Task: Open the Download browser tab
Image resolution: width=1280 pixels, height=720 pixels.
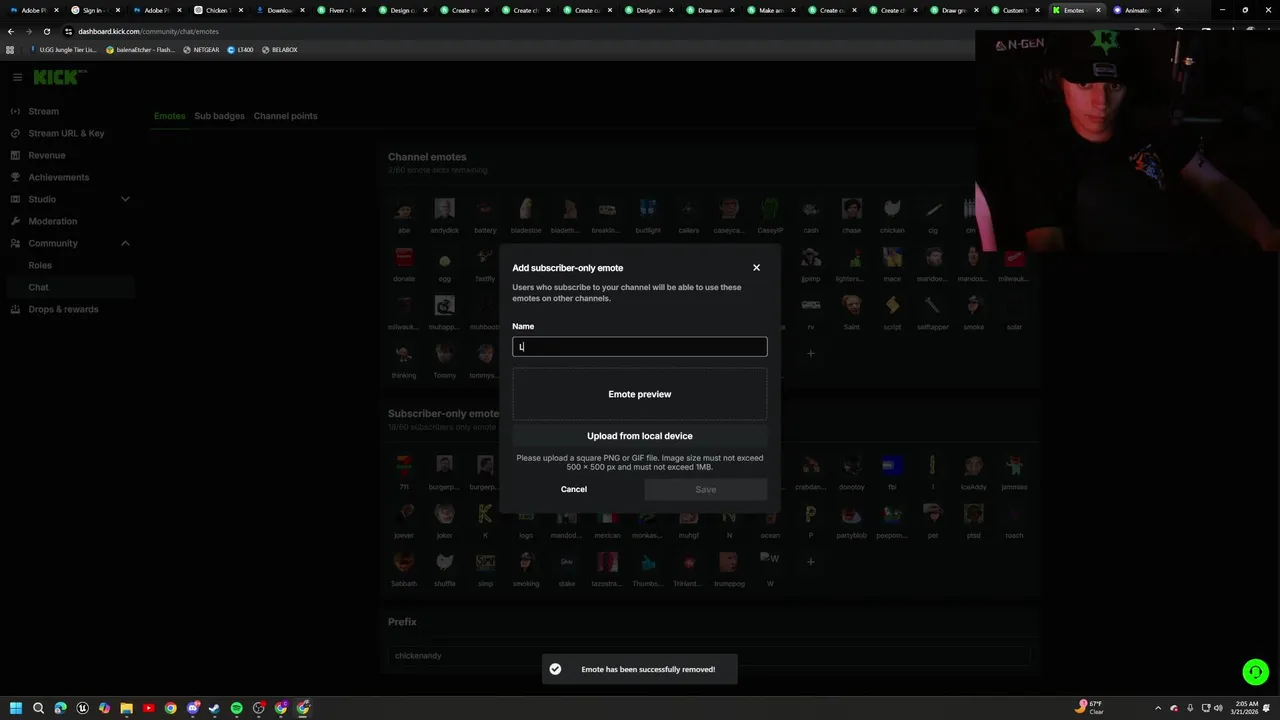Action: [280, 10]
